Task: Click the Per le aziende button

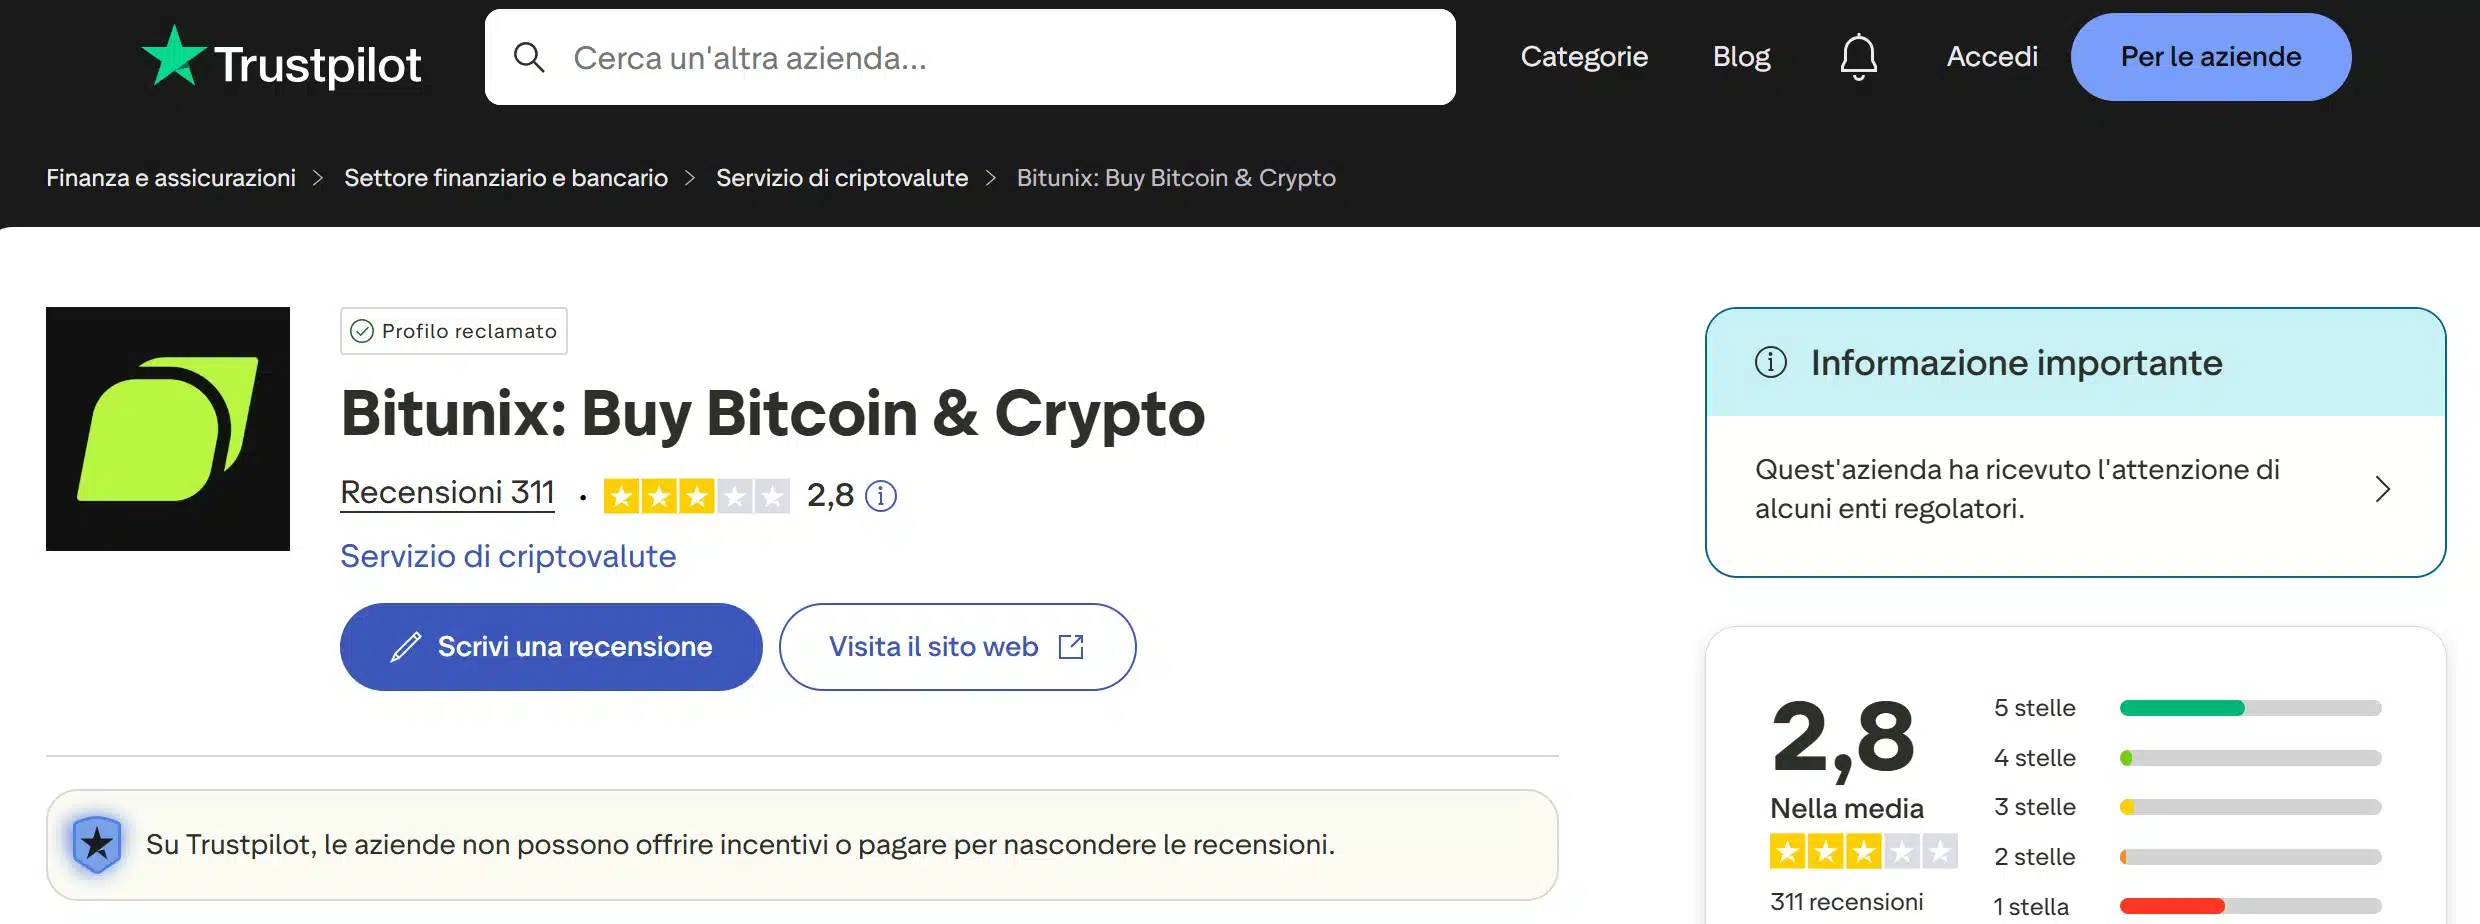Action: point(2209,57)
